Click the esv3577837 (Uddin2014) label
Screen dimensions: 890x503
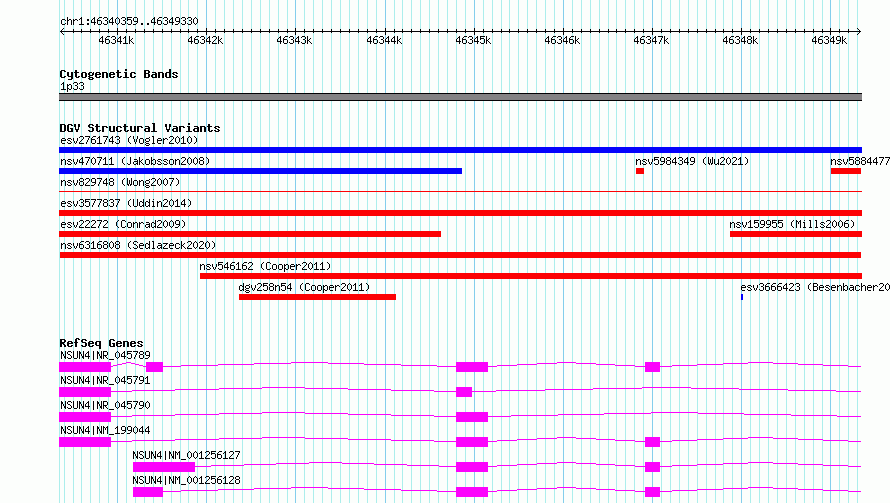(126, 203)
